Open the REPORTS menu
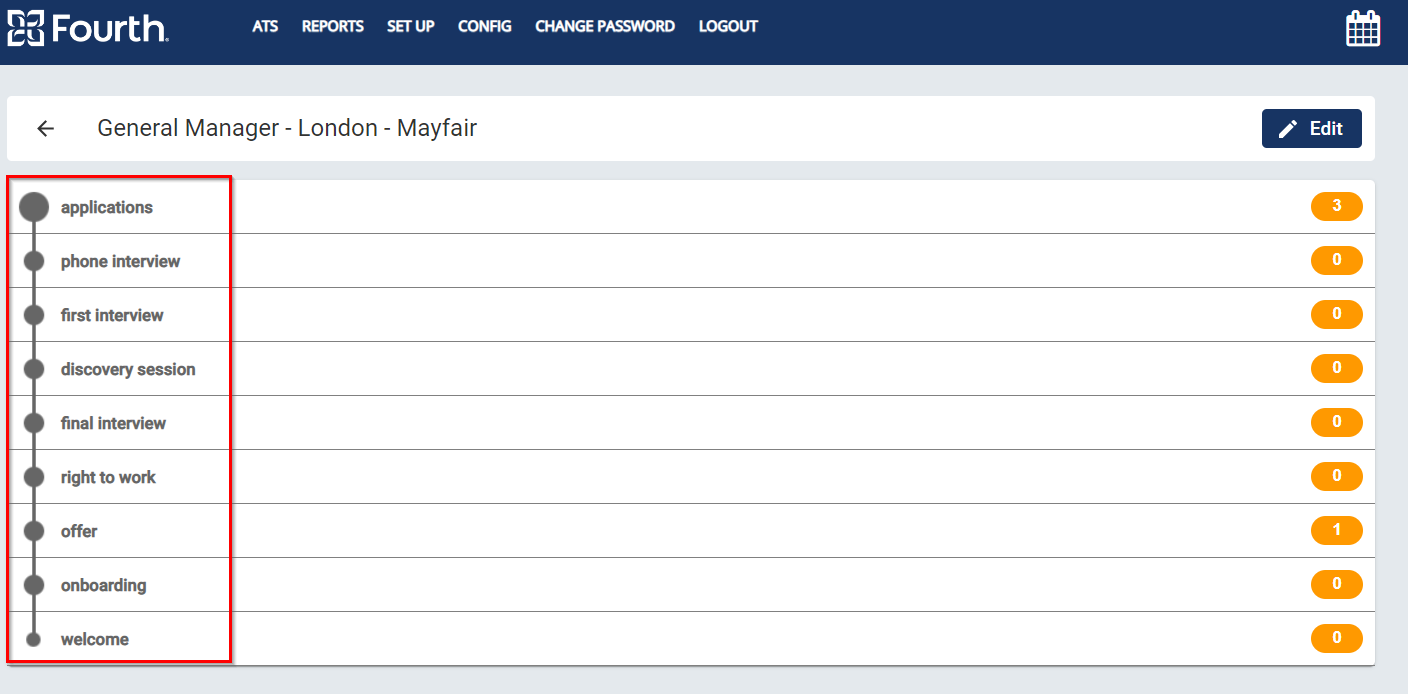The image size is (1408, 694). (x=333, y=26)
